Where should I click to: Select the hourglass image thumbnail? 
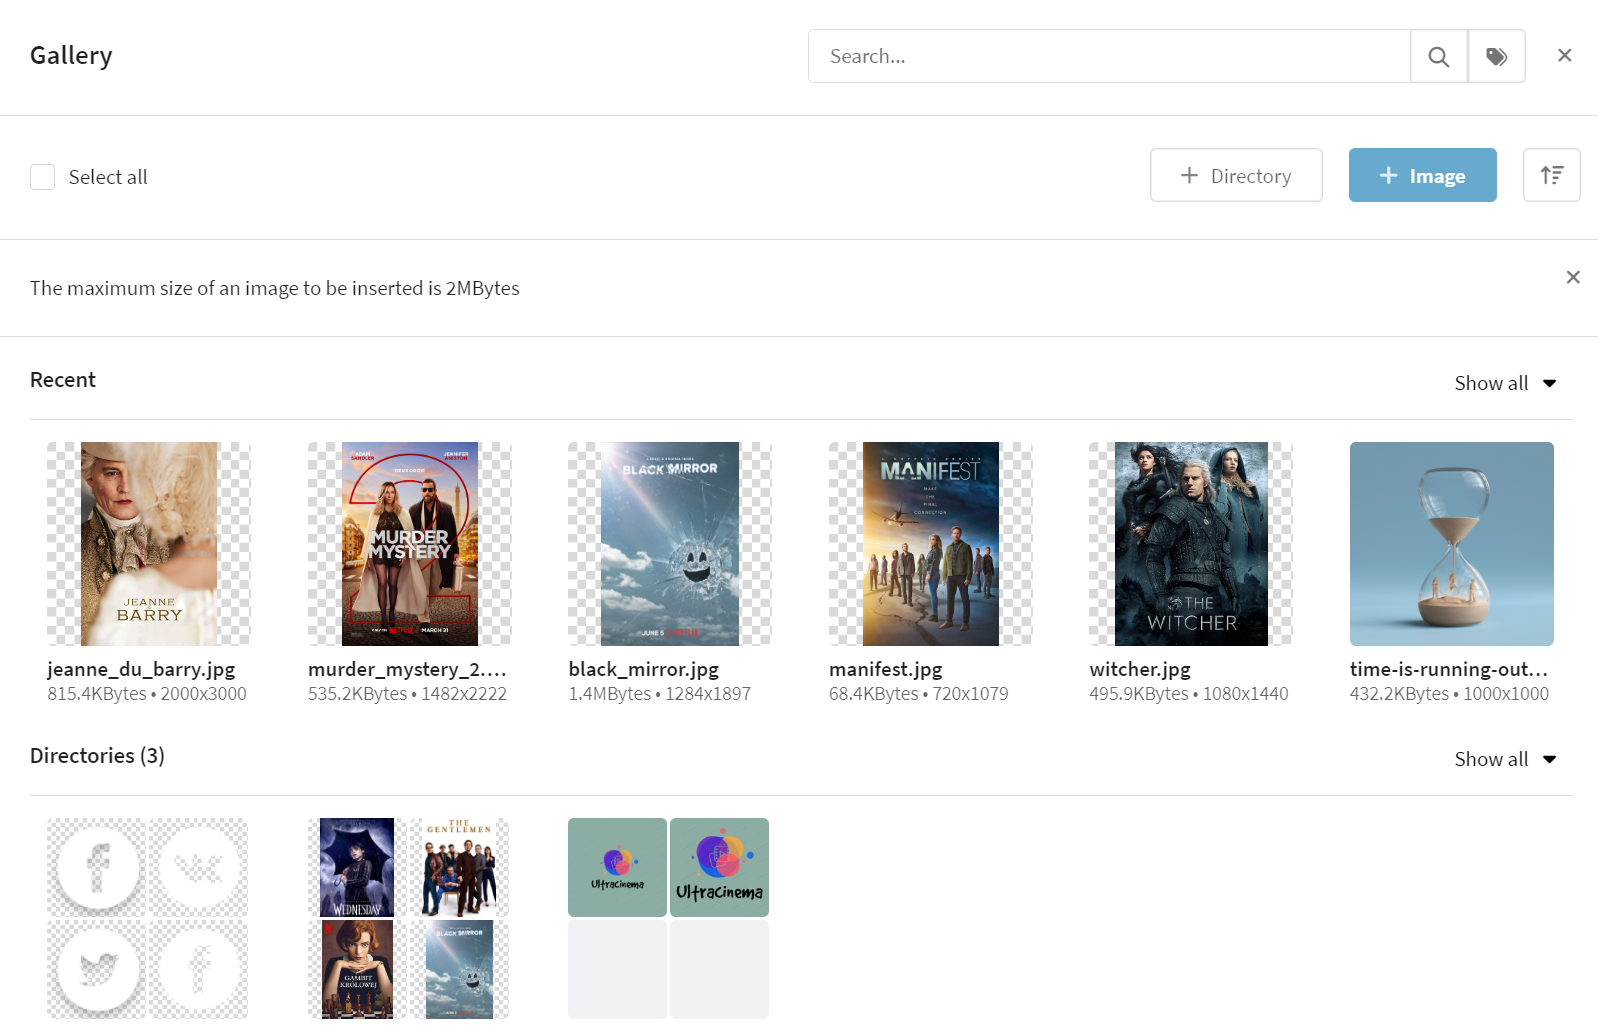coord(1452,544)
